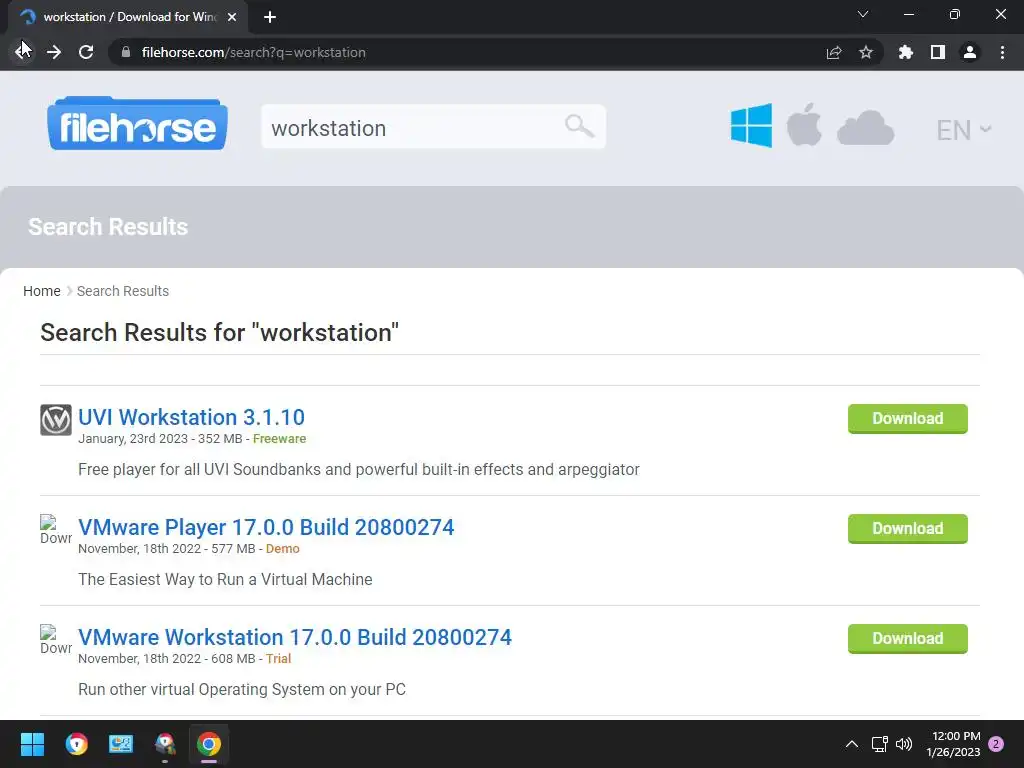This screenshot has width=1024, height=768.
Task: Click the red shield taskbar icon
Action: (x=76, y=744)
